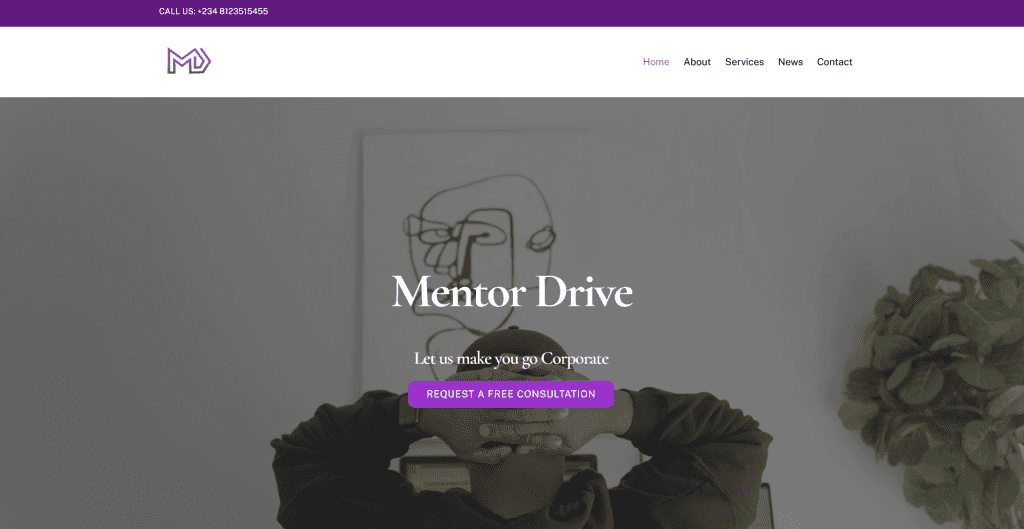The width and height of the screenshot is (1024, 529).
Task: Click the CALL US label
Action: 177,11
